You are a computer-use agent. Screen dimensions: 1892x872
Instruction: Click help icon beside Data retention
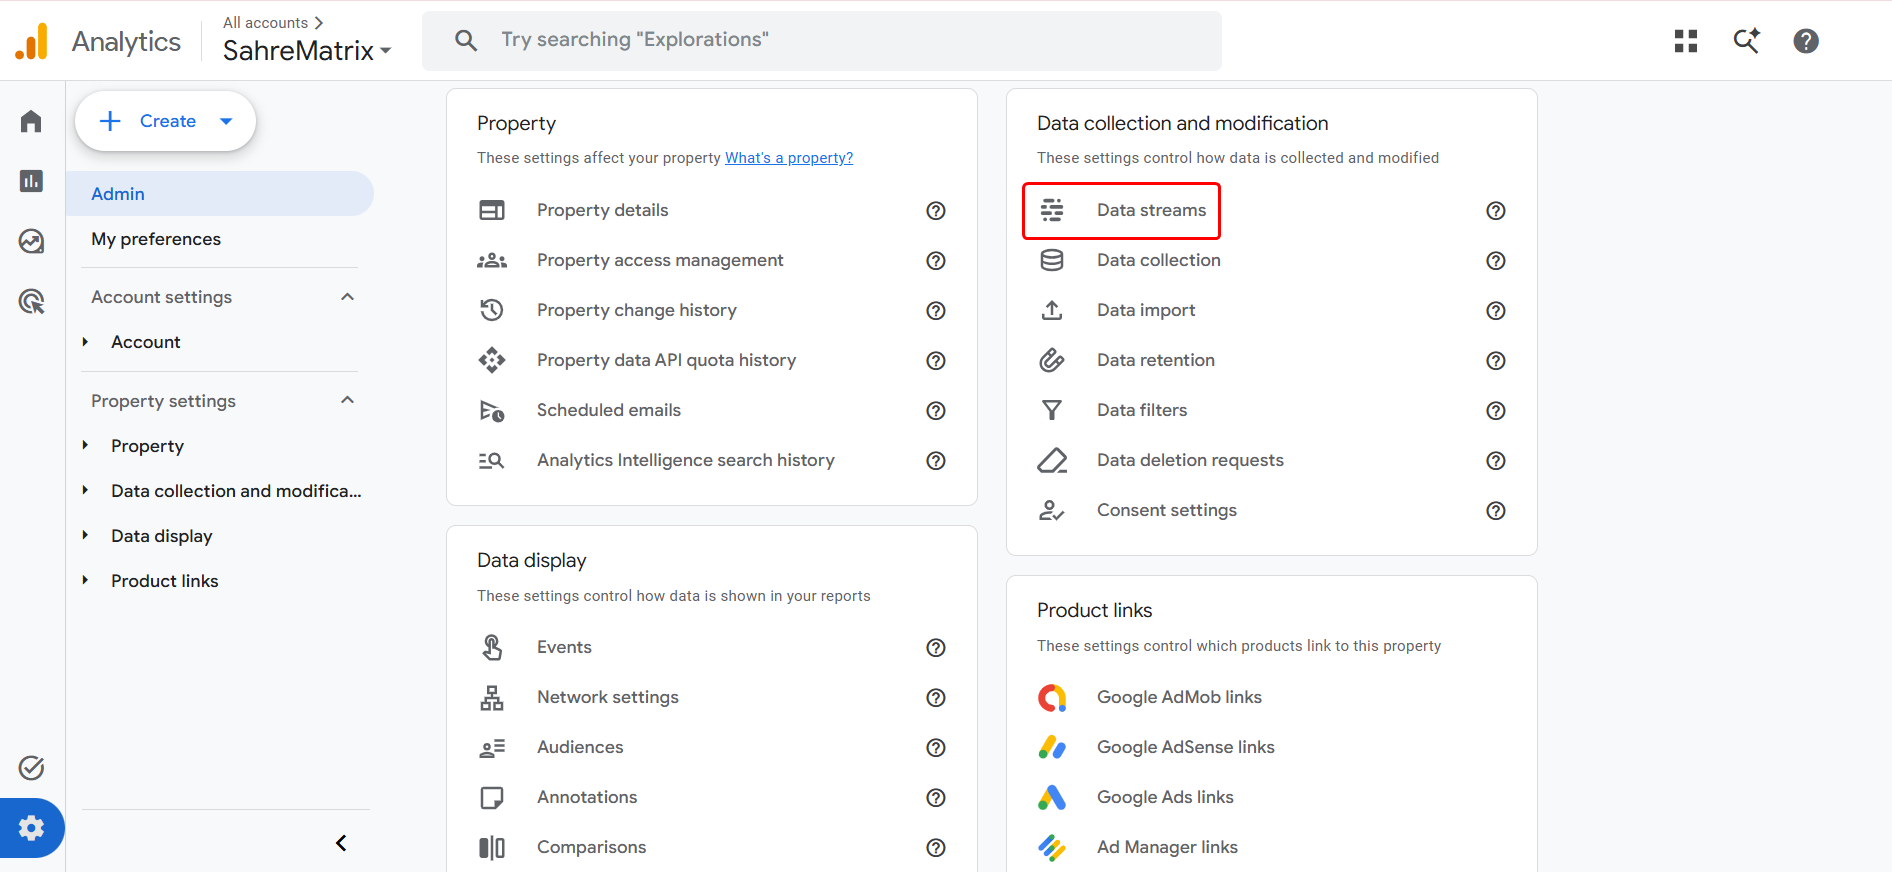point(1496,360)
